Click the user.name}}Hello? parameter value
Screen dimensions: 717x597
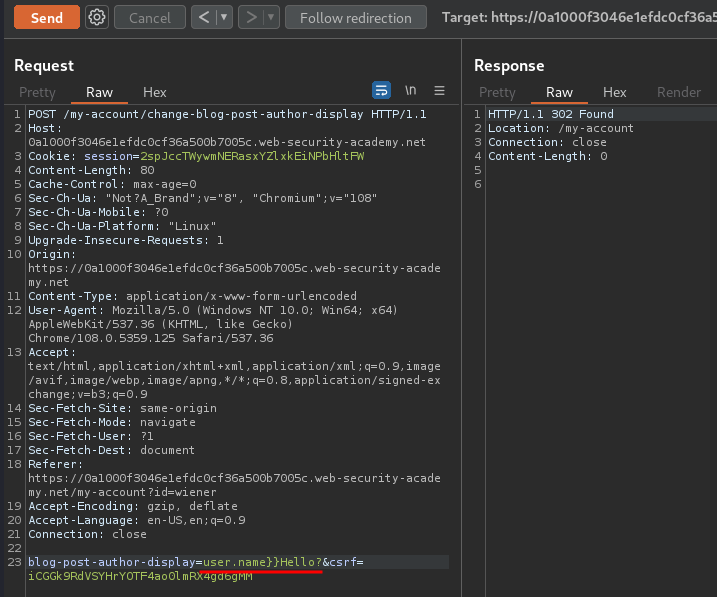point(262,562)
